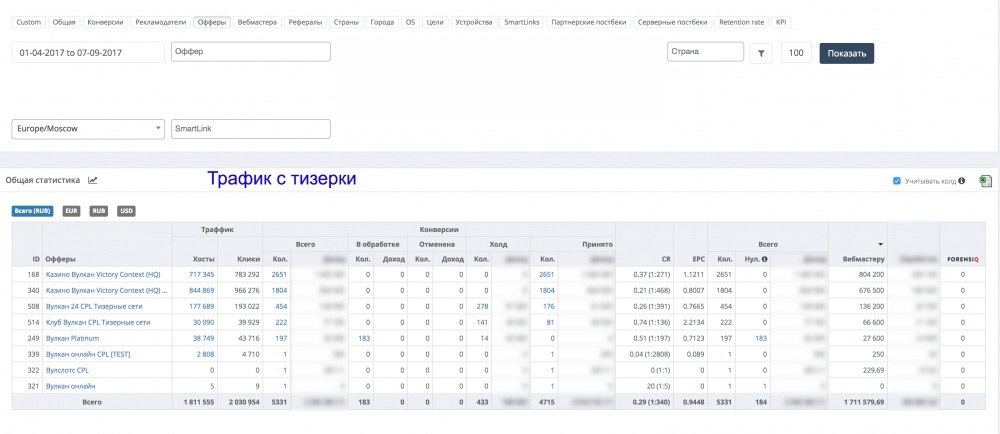Open the Retention rate tab
This screenshot has width=1000, height=434.
click(741, 22)
